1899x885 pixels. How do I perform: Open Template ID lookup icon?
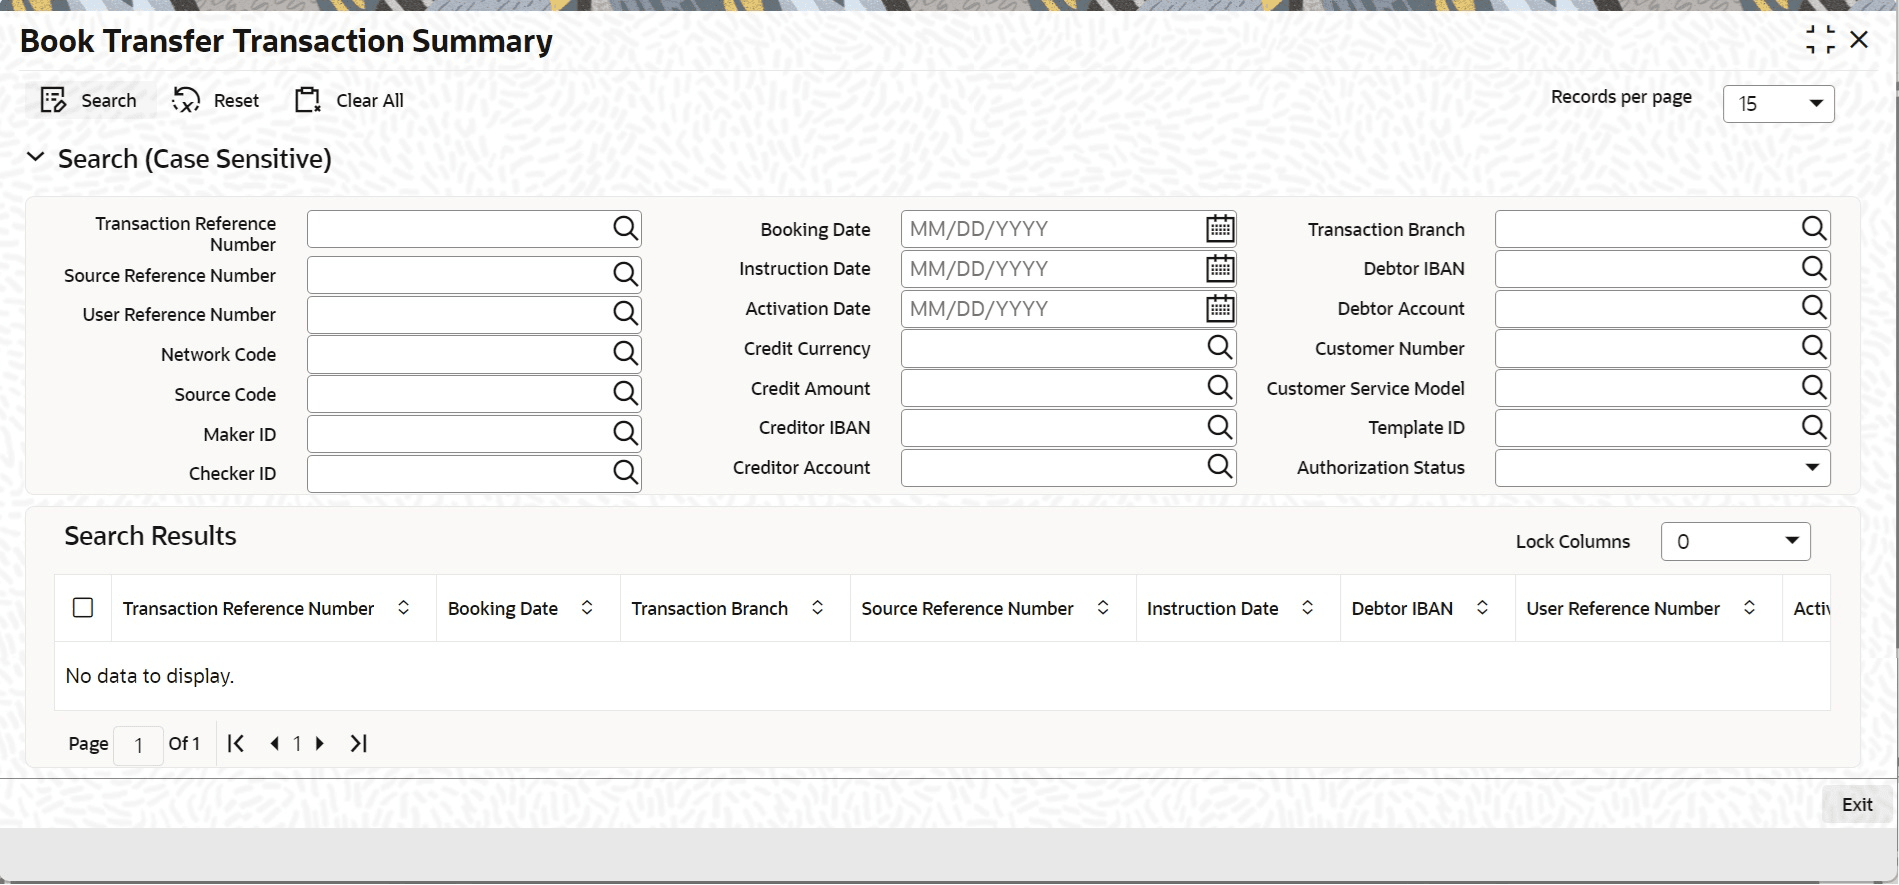(1813, 427)
